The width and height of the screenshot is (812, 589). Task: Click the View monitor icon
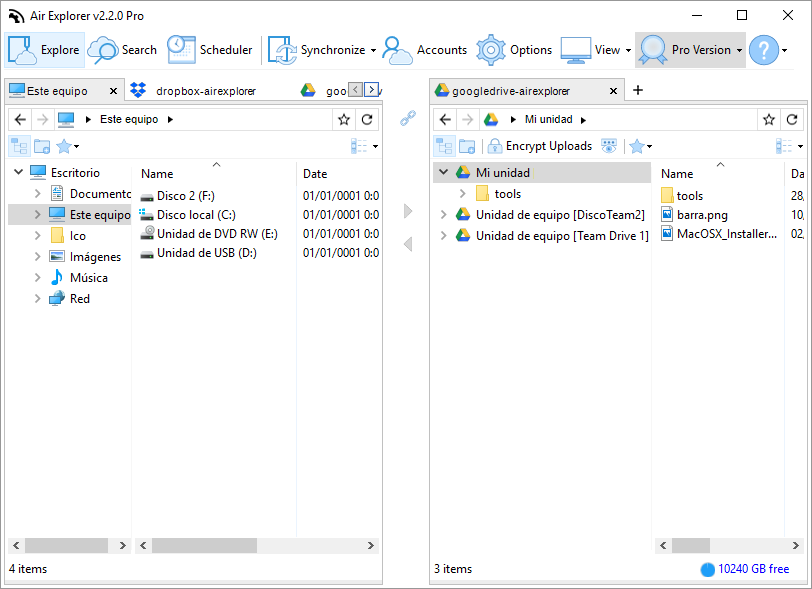click(575, 50)
